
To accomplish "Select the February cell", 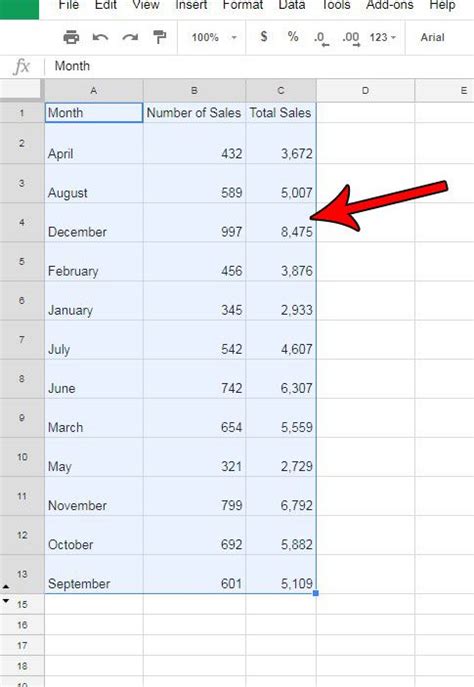I will [x=94, y=262].
